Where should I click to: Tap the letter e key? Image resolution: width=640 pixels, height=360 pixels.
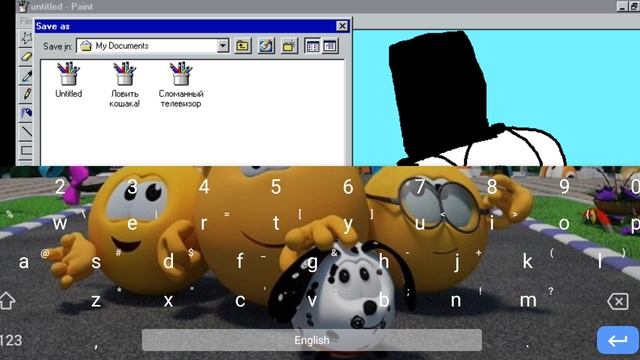tap(132, 224)
